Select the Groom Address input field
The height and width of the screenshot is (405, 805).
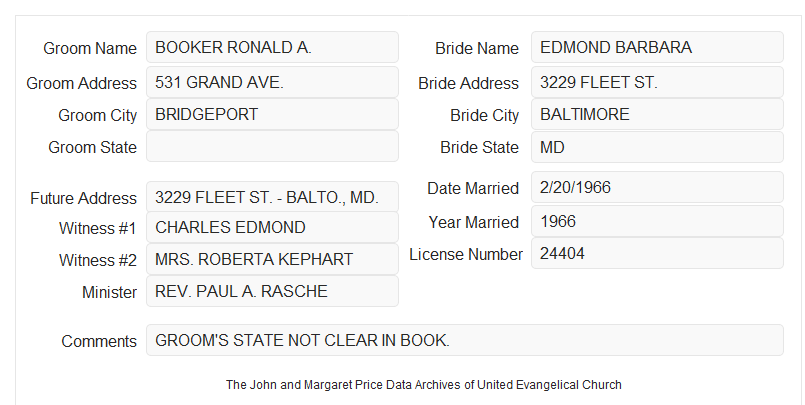272,82
